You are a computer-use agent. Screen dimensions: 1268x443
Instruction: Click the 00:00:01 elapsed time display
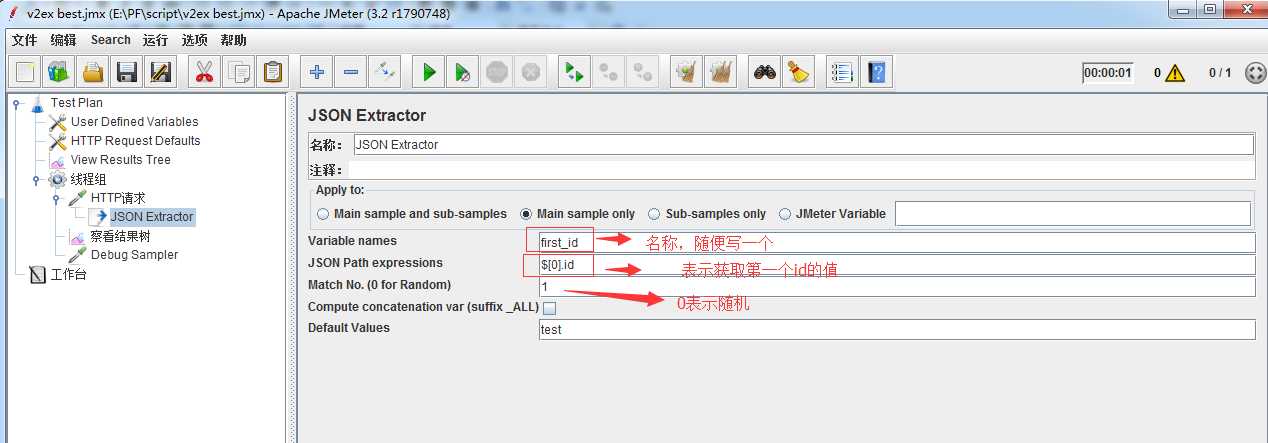1107,72
